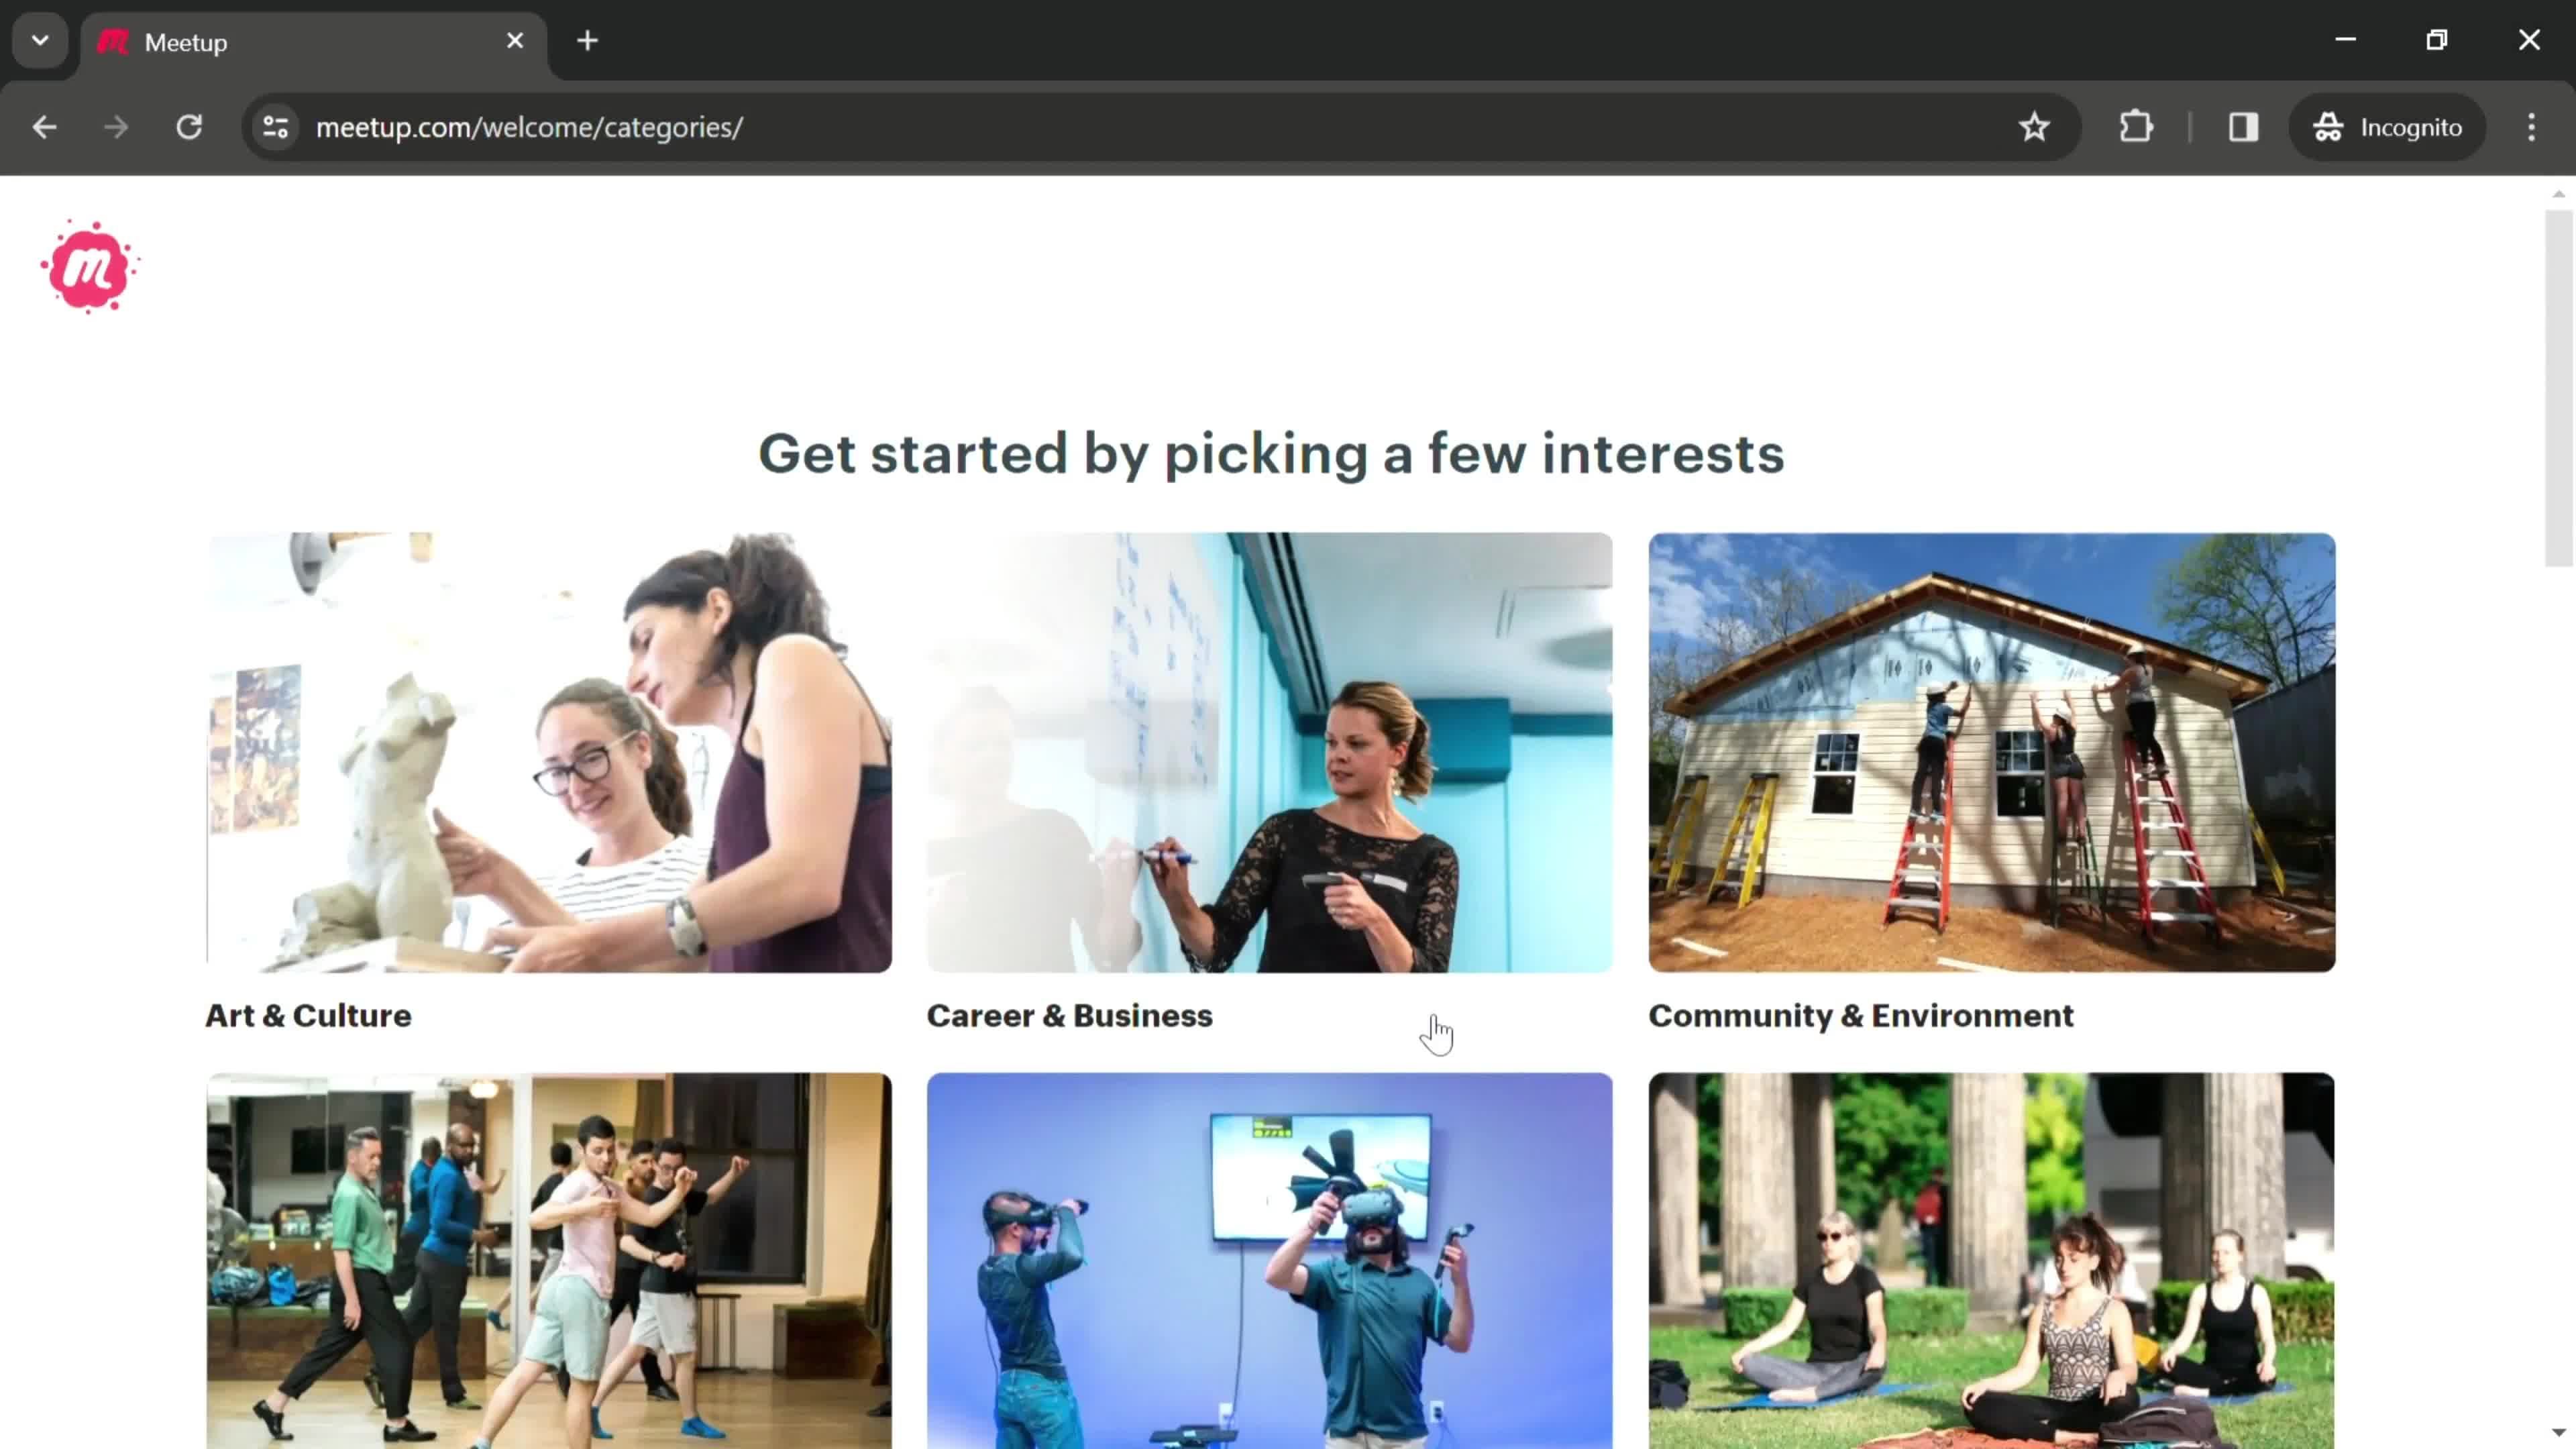
Task: Click the wellness outdoor category image
Action: [1992, 1258]
